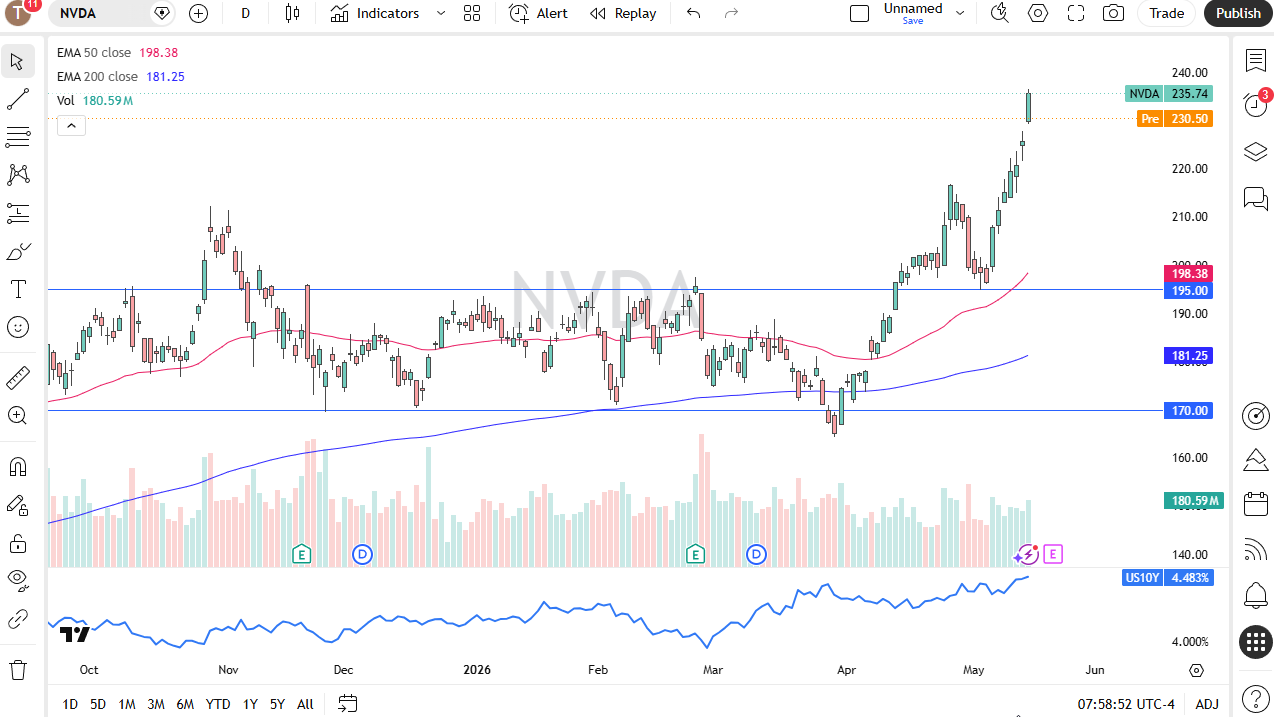
Task: Open the forecasting and measurement tools
Action: [17, 213]
